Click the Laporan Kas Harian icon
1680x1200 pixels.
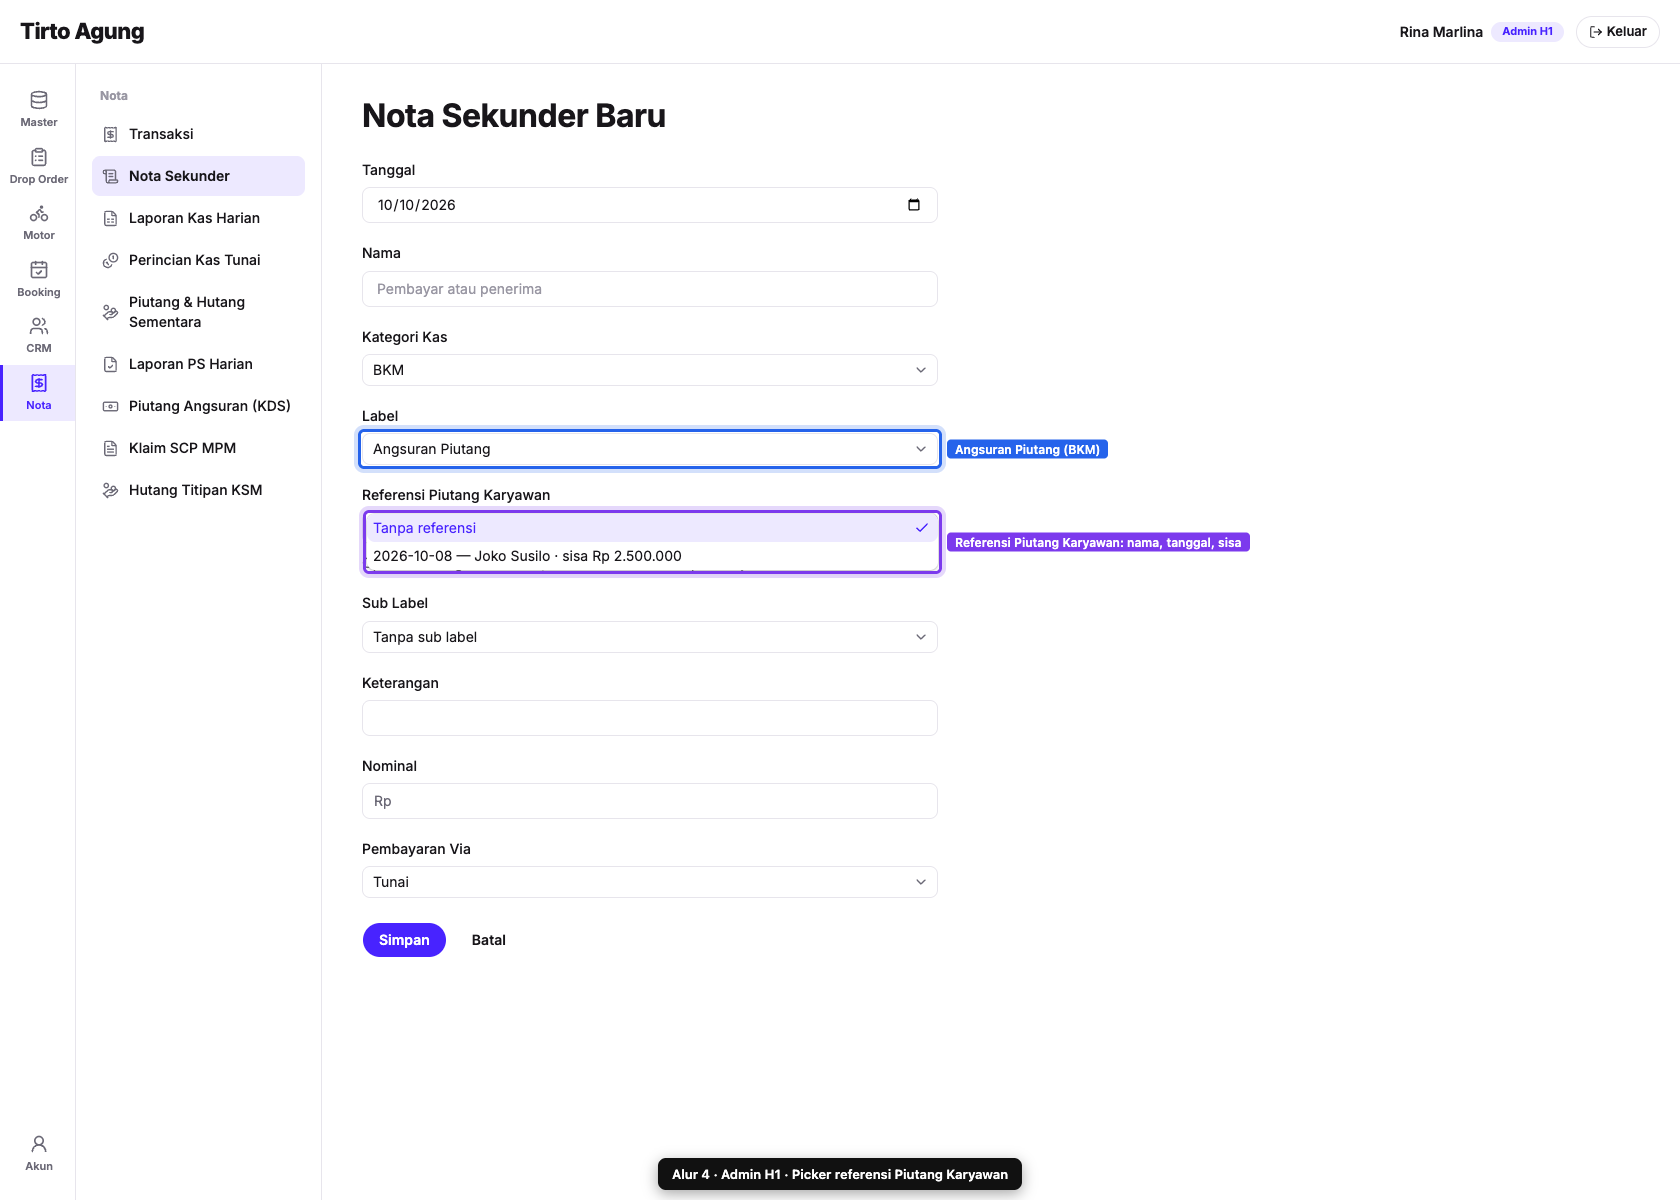111,218
